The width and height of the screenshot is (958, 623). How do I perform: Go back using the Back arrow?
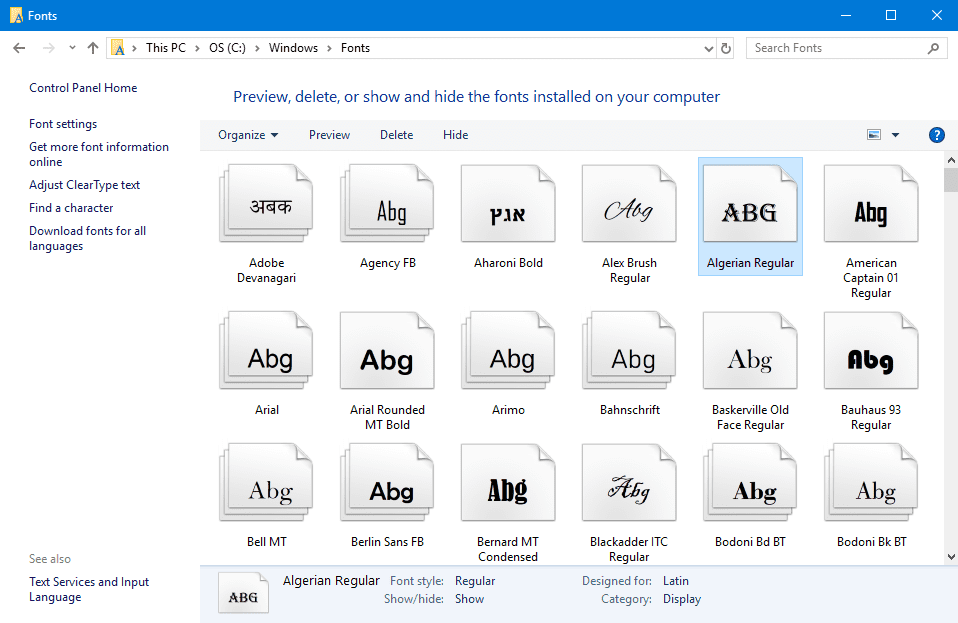(19, 48)
